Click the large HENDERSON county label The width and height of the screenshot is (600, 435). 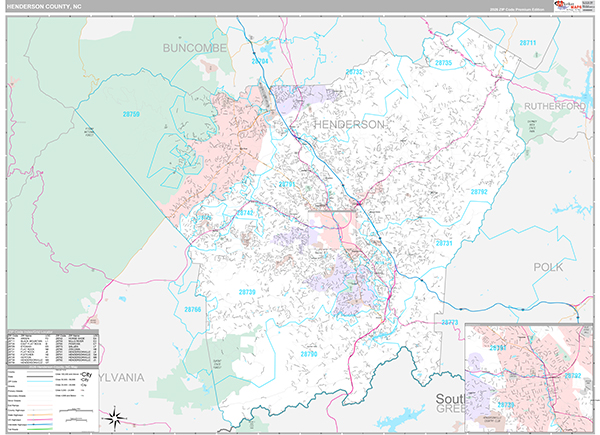[349, 124]
